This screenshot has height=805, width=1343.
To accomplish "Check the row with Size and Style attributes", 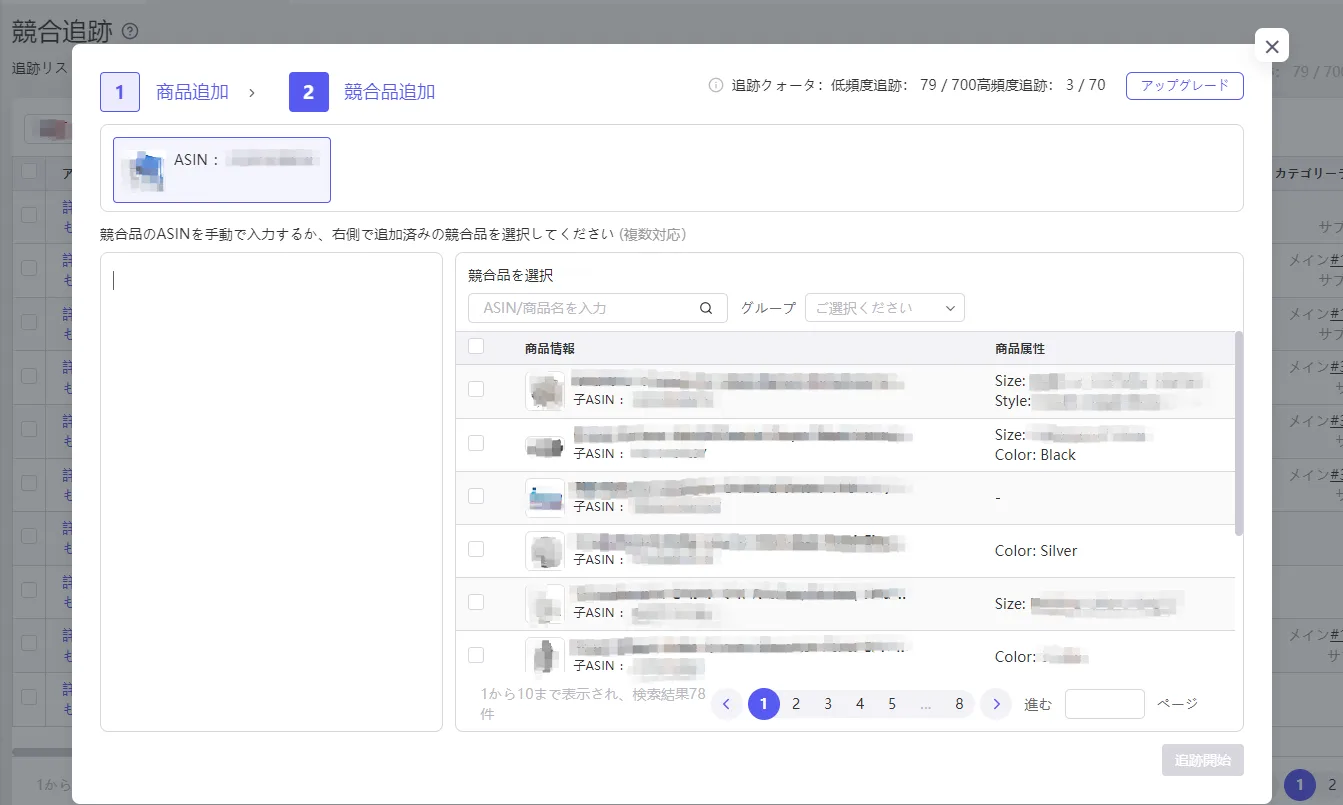I will click(476, 389).
